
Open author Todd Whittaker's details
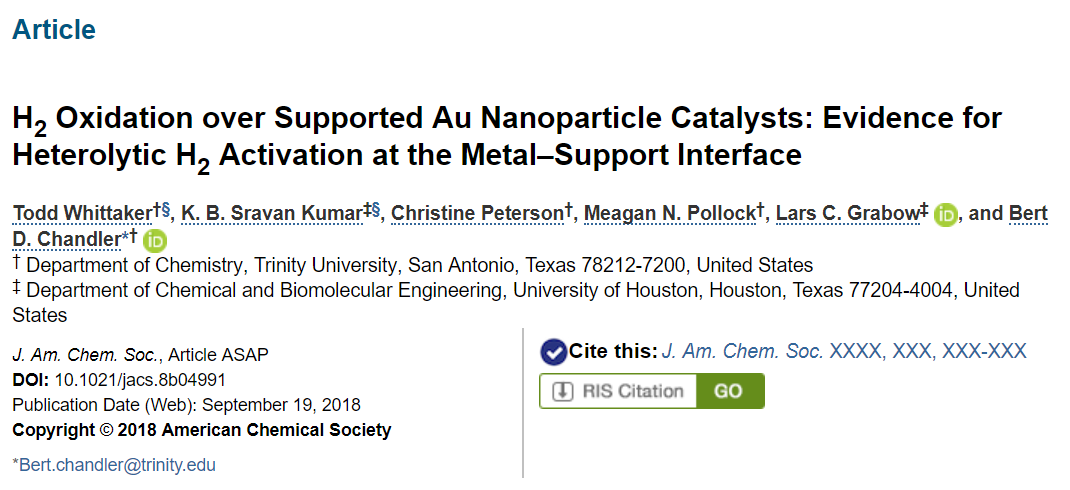point(83,214)
